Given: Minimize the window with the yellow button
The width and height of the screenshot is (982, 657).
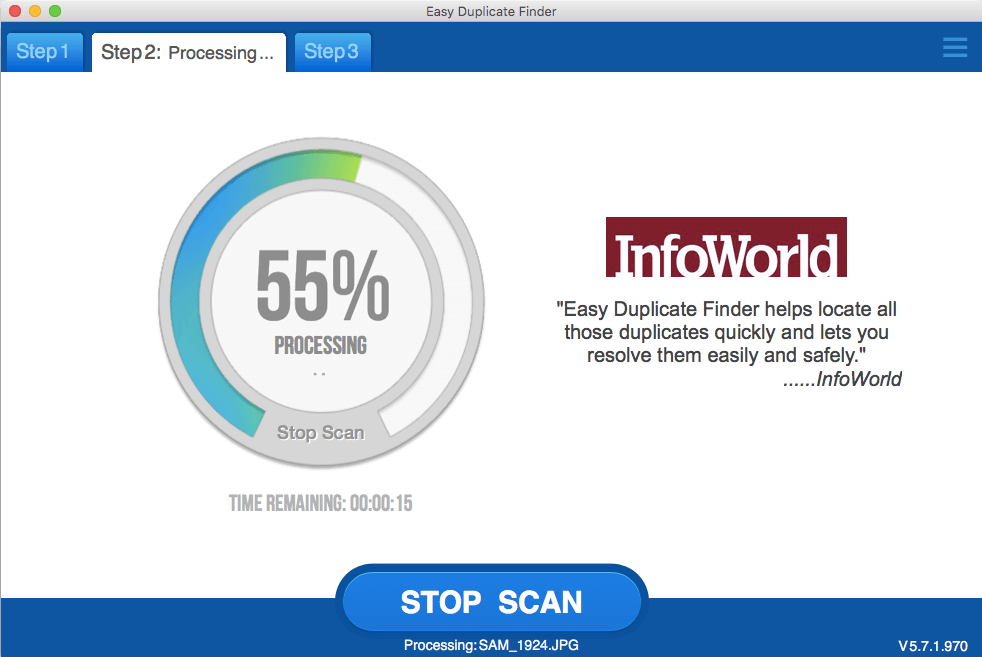Looking at the screenshot, I should [35, 11].
